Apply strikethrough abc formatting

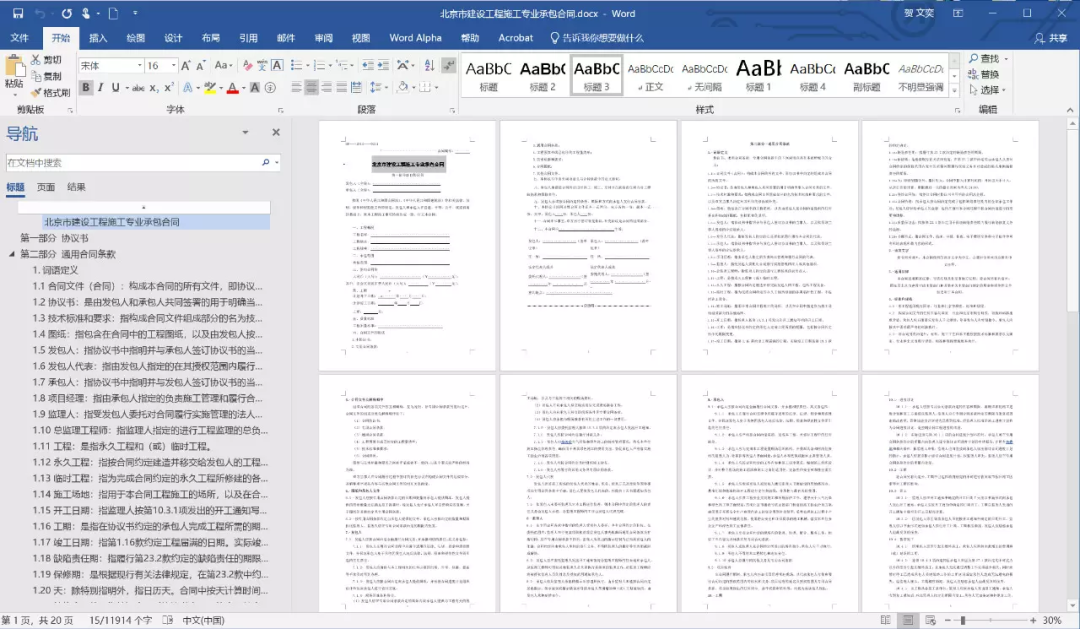pyautogui.click(x=138, y=87)
